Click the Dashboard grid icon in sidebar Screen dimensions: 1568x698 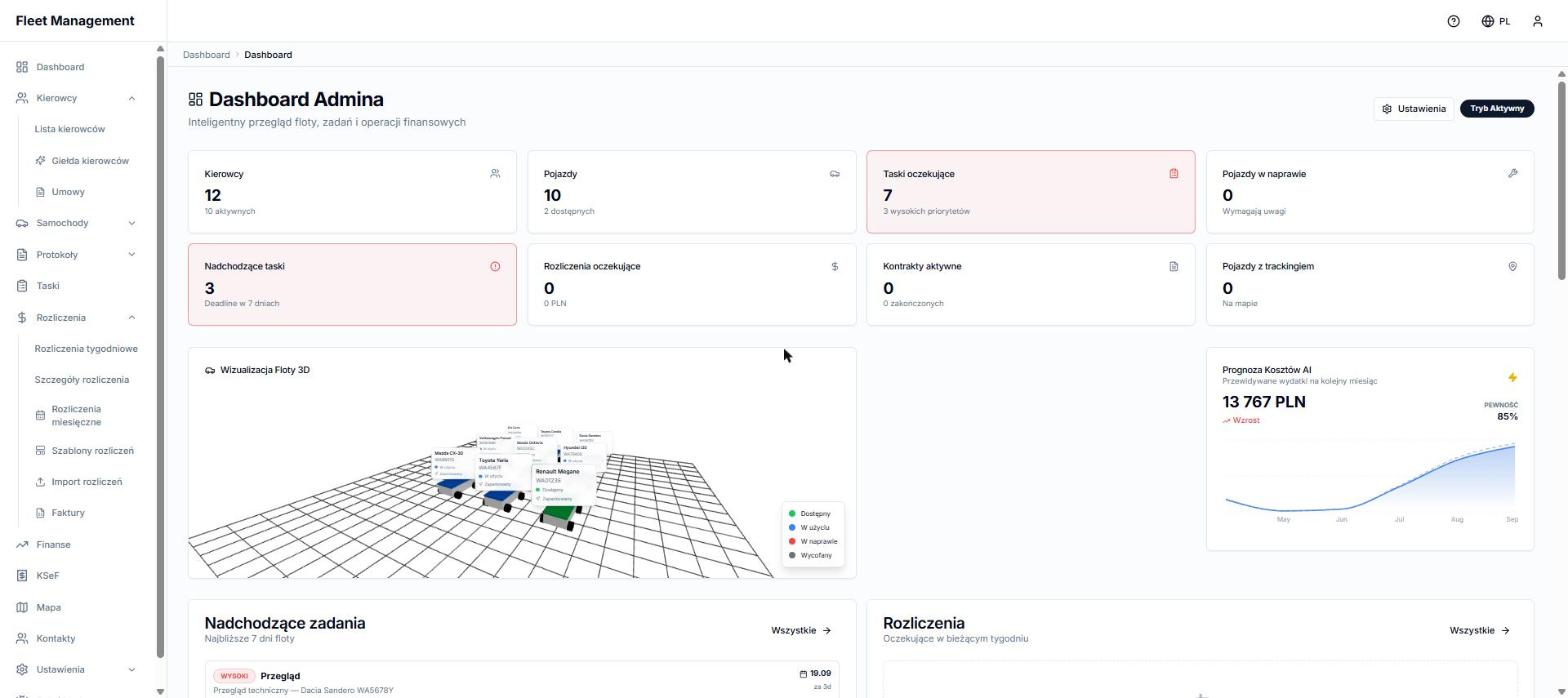[x=22, y=67]
